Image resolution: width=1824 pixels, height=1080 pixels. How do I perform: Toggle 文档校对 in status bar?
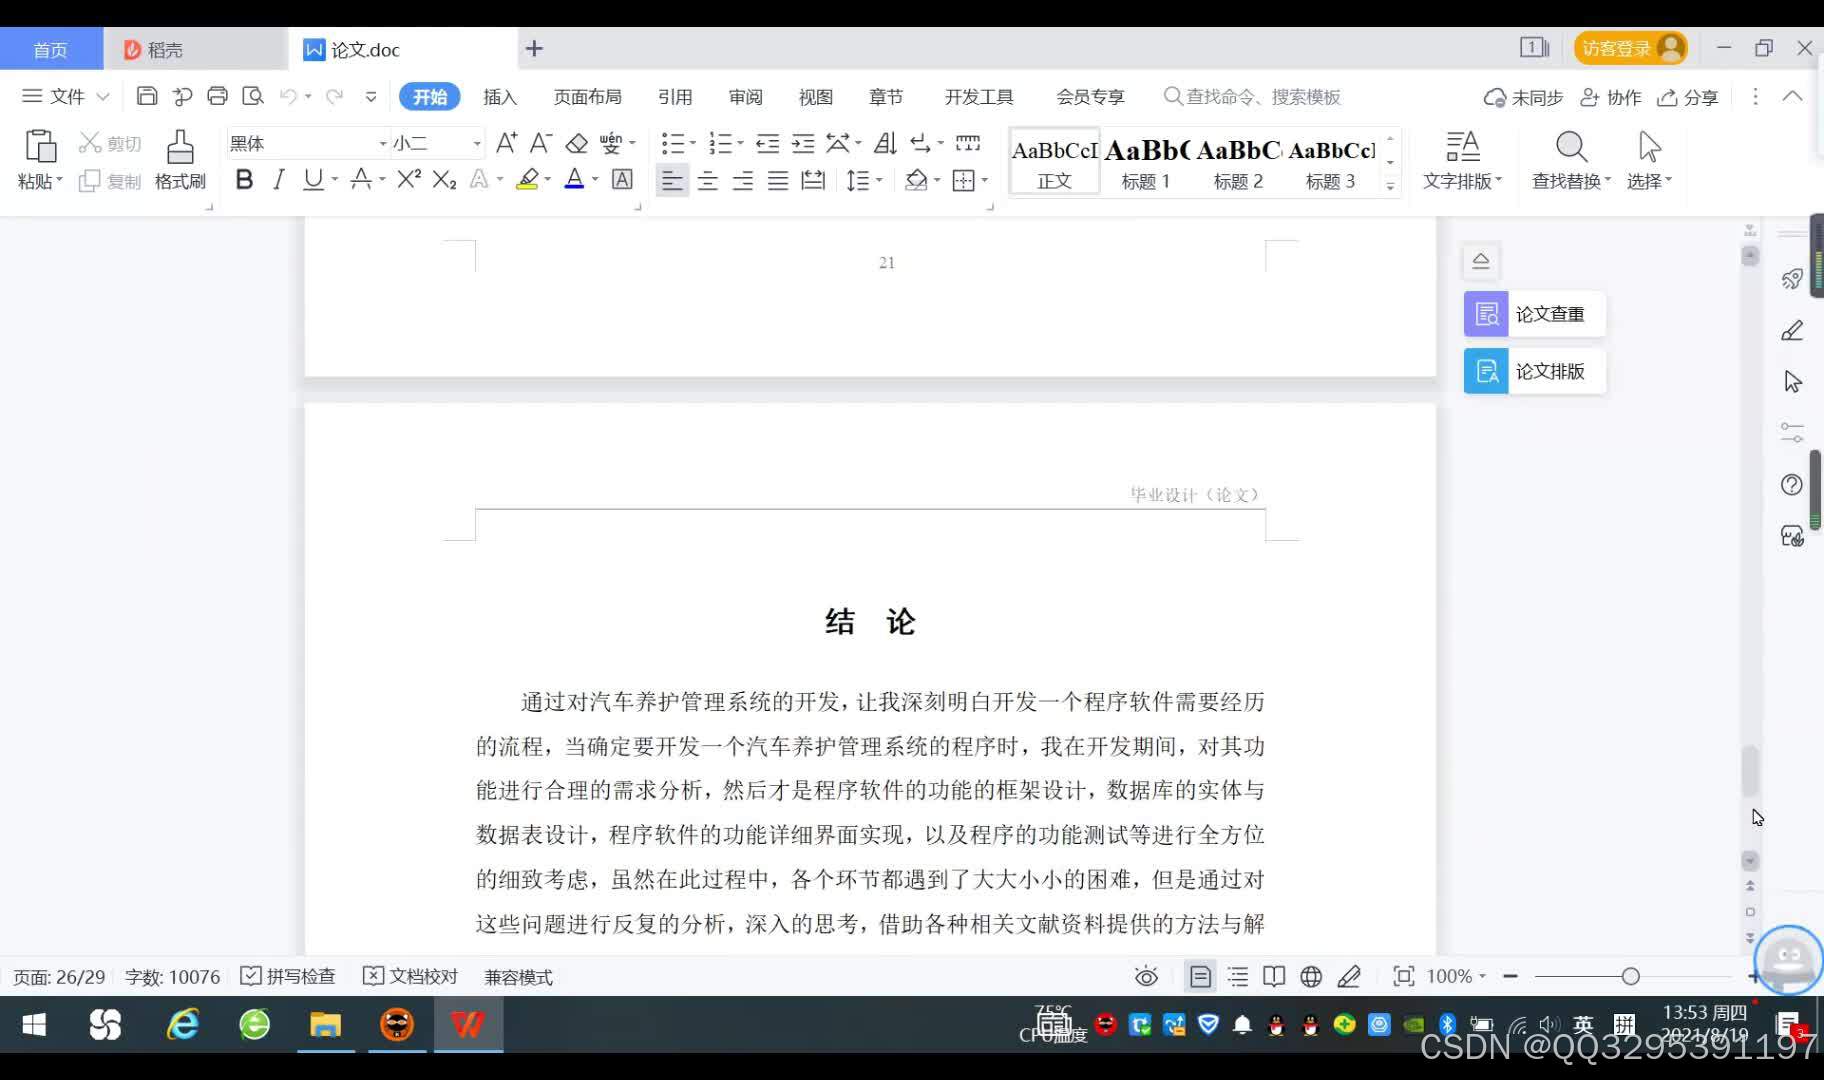point(410,976)
